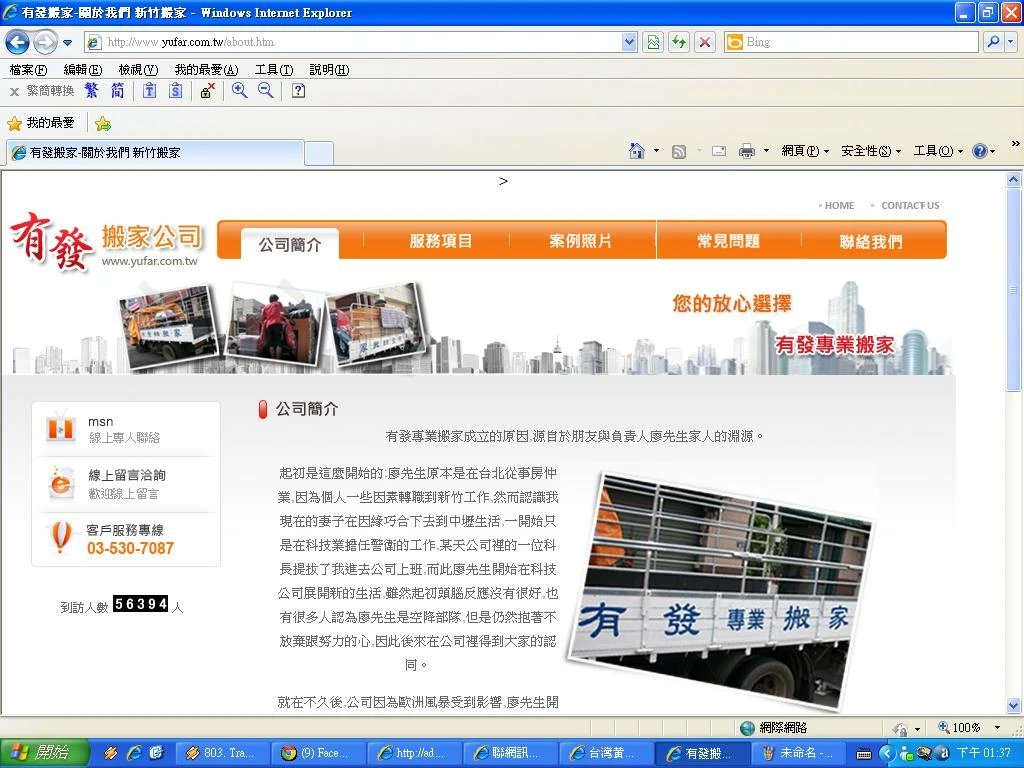Image resolution: width=1024 pixels, height=768 pixels.
Task: Open the 網頁 command bar dropdown
Action: 805,151
